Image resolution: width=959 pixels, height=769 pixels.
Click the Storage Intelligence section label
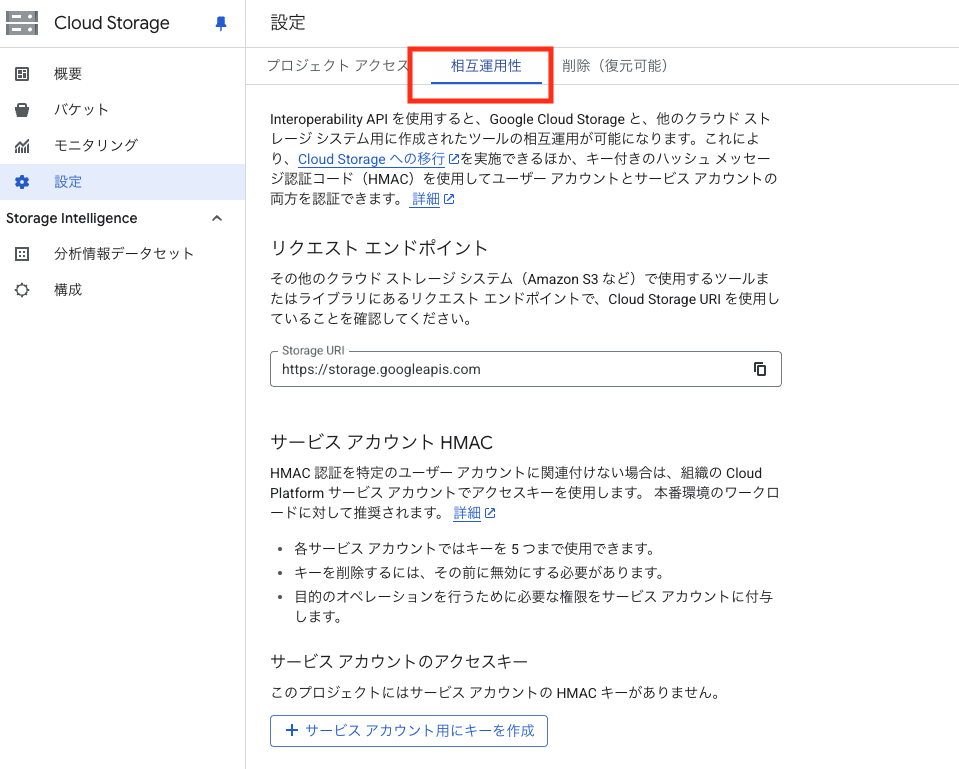click(x=72, y=218)
